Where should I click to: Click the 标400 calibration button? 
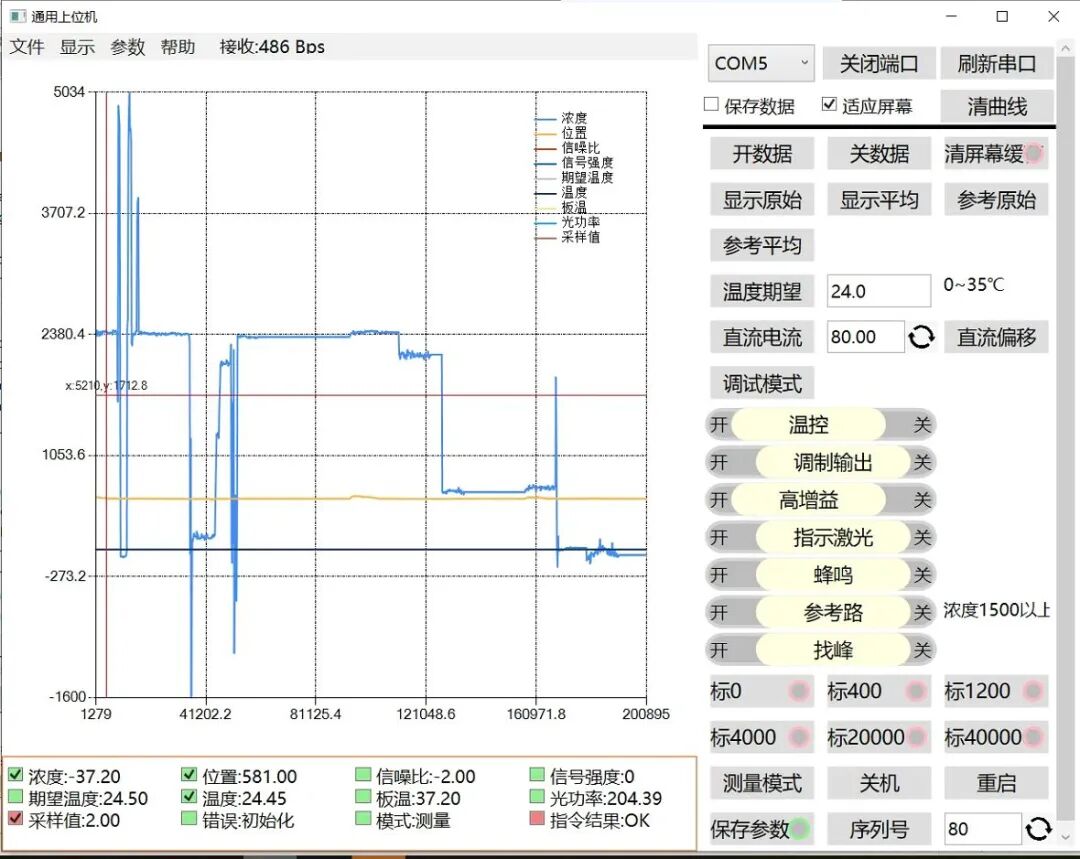(879, 691)
